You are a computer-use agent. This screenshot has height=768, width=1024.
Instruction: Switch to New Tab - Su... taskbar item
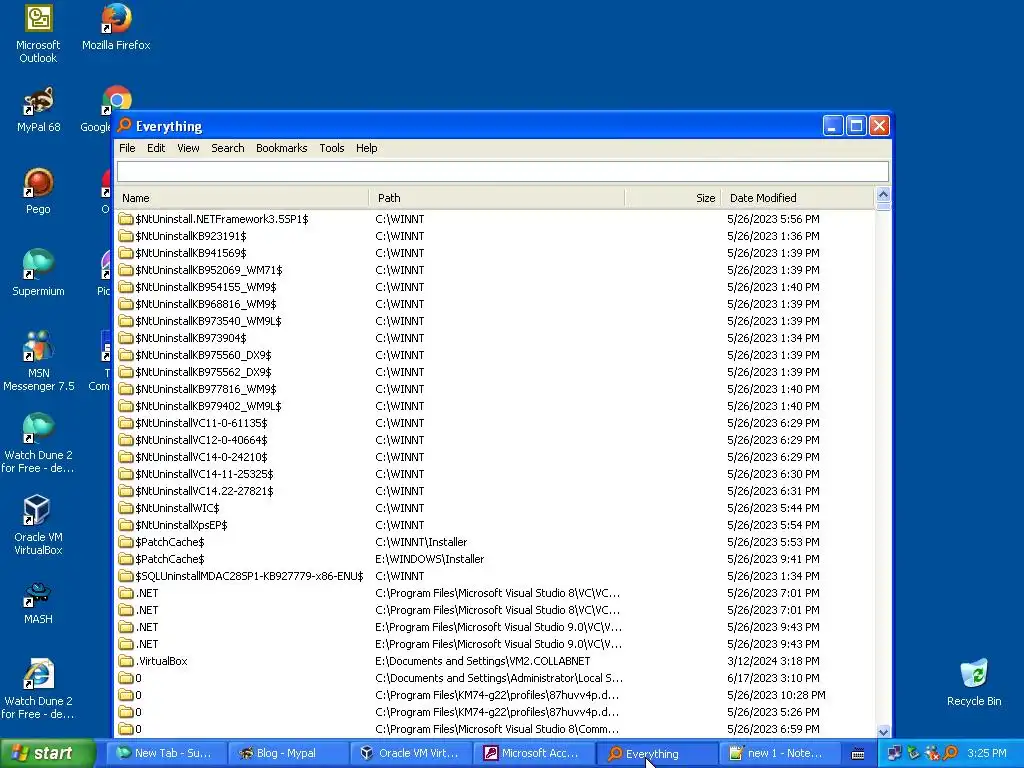pos(165,753)
